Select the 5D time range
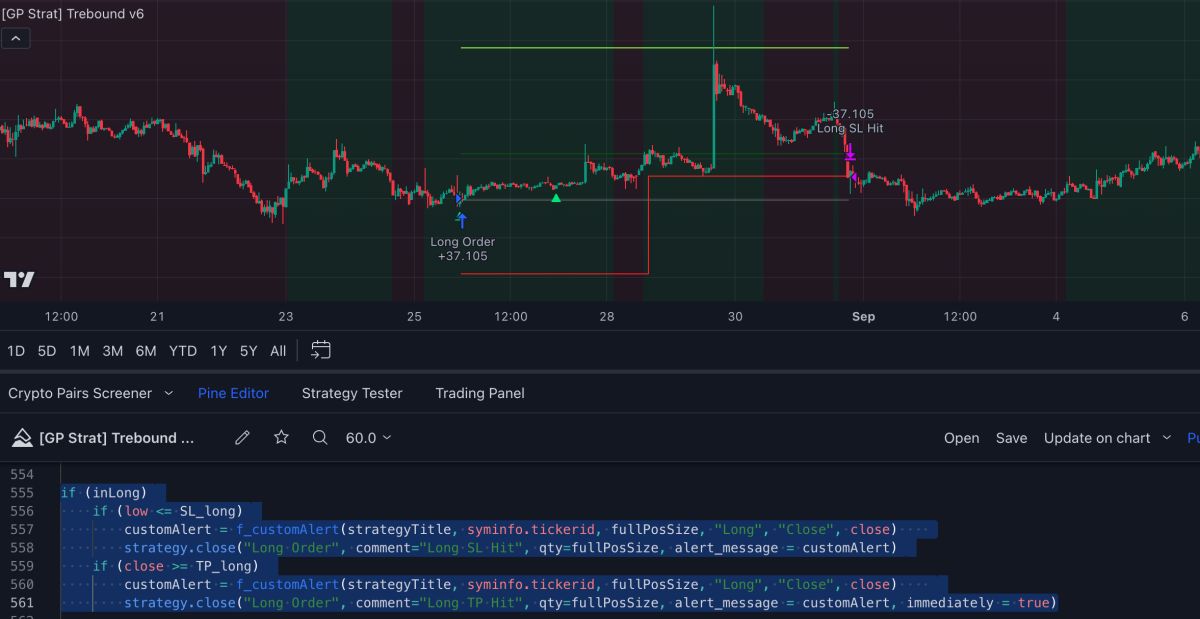 (47, 351)
